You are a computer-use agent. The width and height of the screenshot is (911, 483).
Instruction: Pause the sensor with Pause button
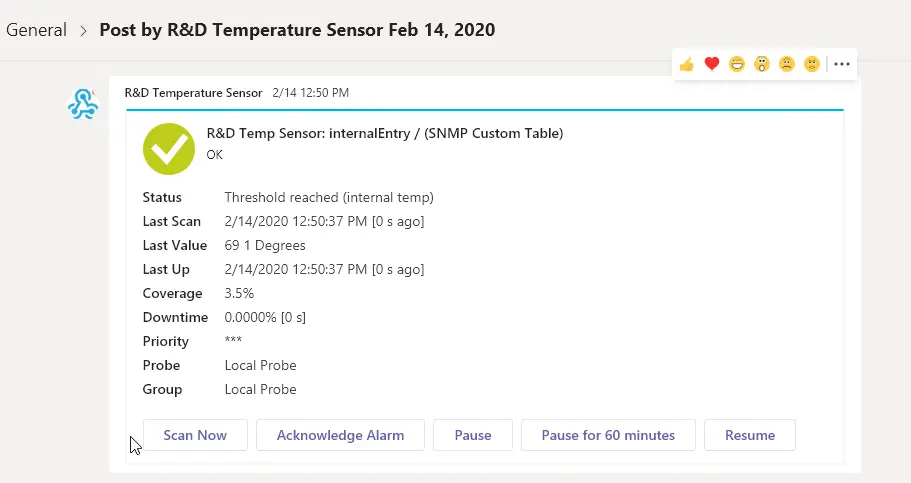[x=473, y=435]
